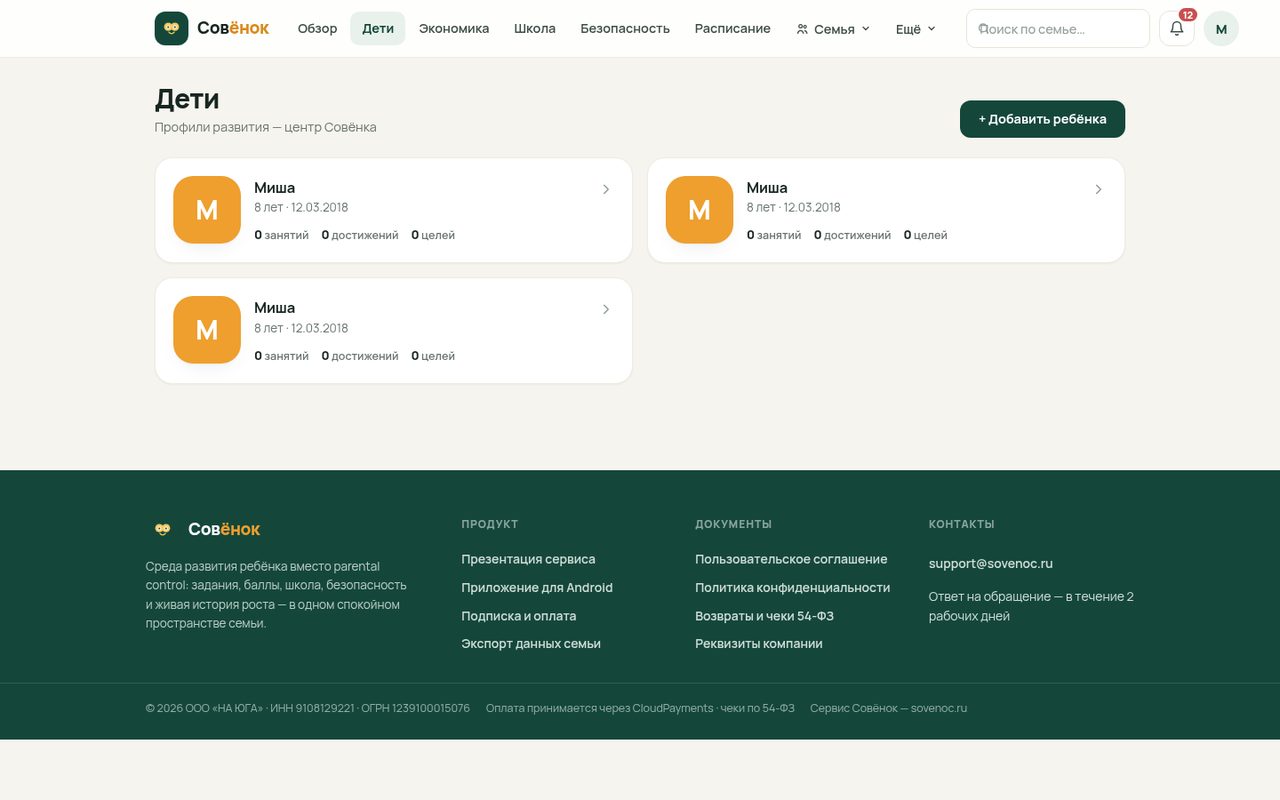Image resolution: width=1280 pixels, height=800 pixels.
Task: Click the Дети page heading
Action: (187, 99)
